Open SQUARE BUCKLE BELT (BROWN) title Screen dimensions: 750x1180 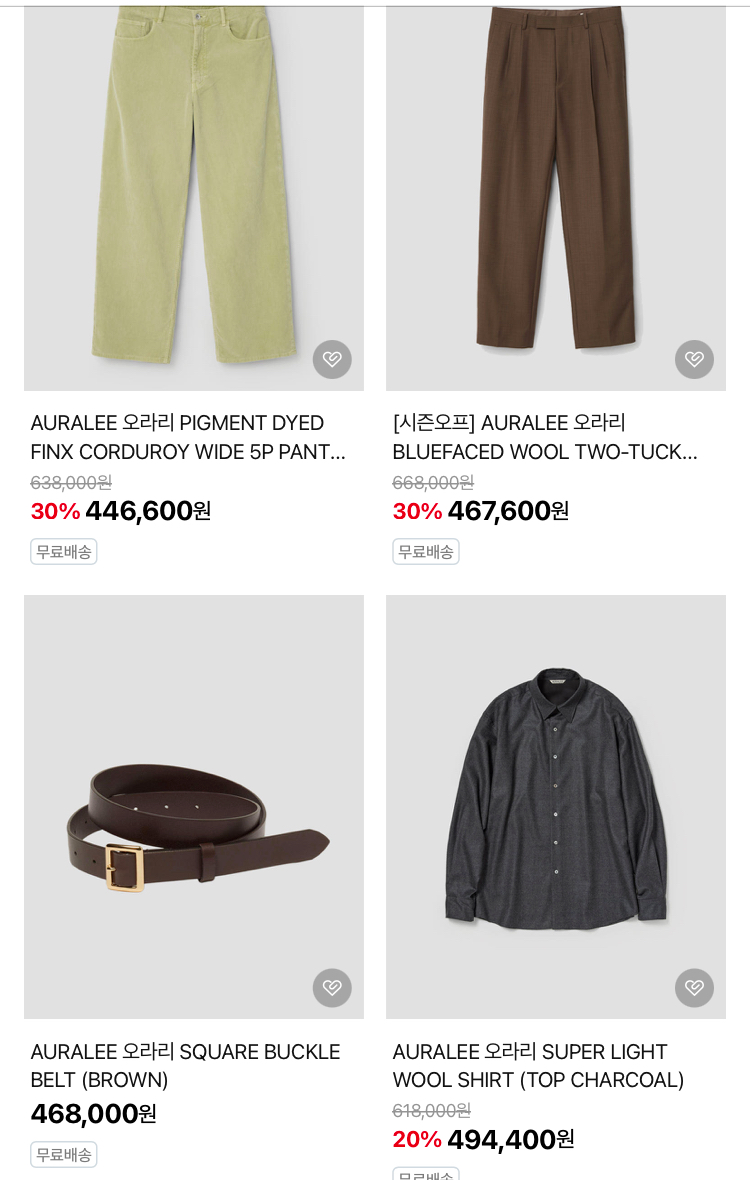[185, 1066]
